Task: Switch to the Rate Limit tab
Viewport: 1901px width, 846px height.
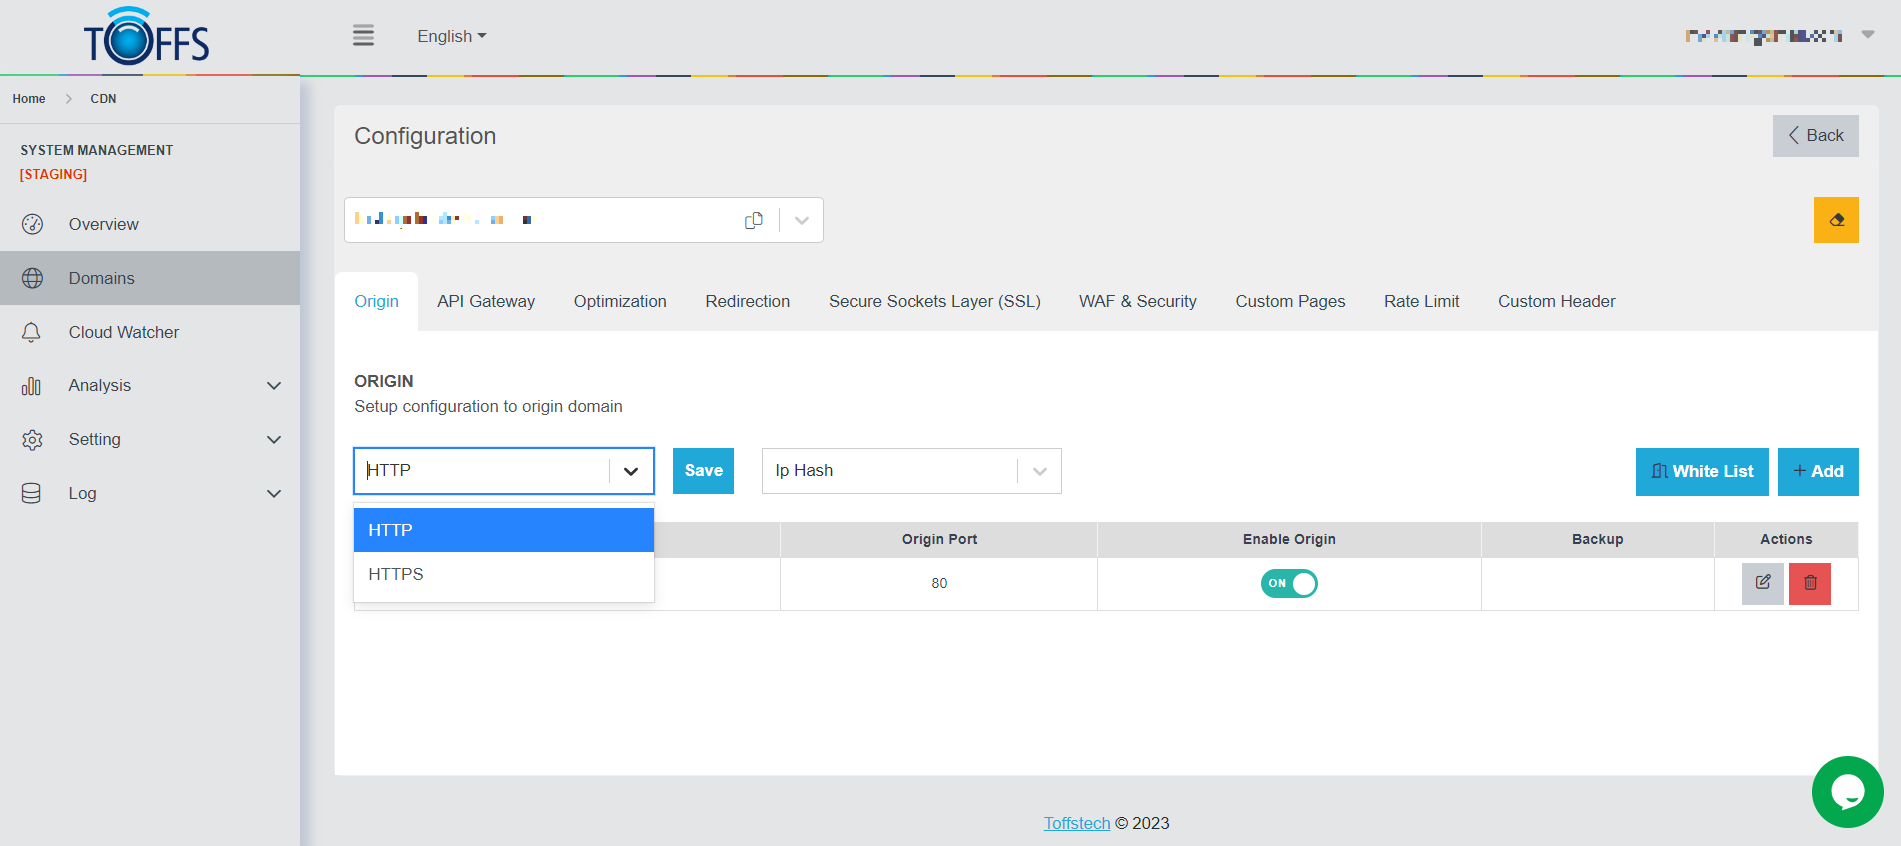Action: pyautogui.click(x=1421, y=301)
